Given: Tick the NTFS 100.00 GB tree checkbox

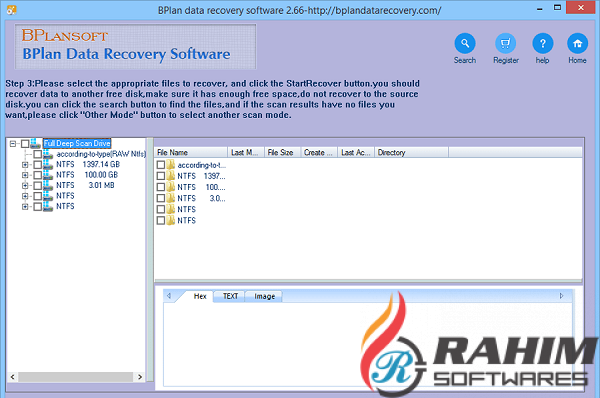Looking at the screenshot, I should point(38,175).
